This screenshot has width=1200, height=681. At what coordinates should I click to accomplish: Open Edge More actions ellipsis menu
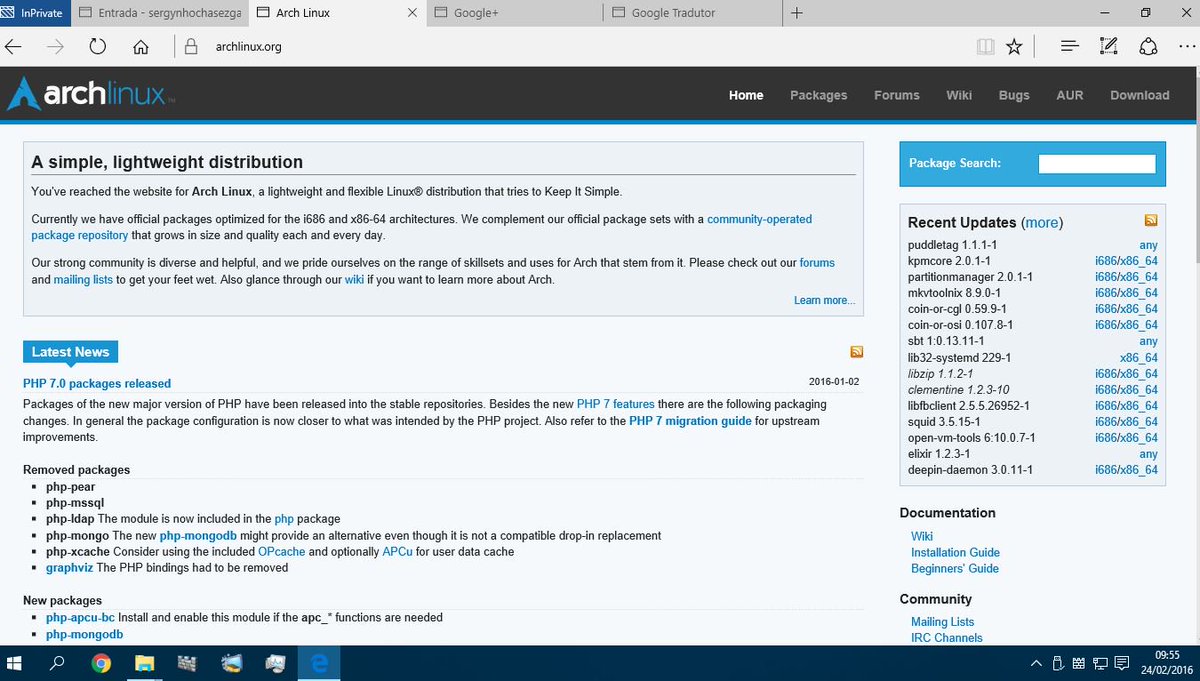pyautogui.click(x=1186, y=47)
